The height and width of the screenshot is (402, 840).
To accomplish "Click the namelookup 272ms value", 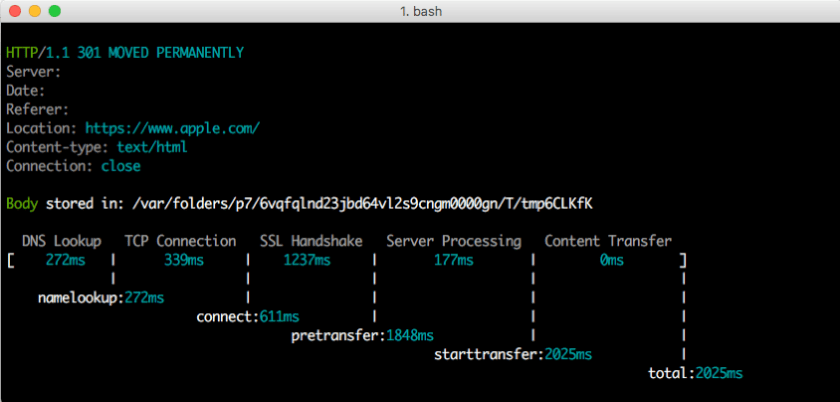I will click(x=142, y=298).
